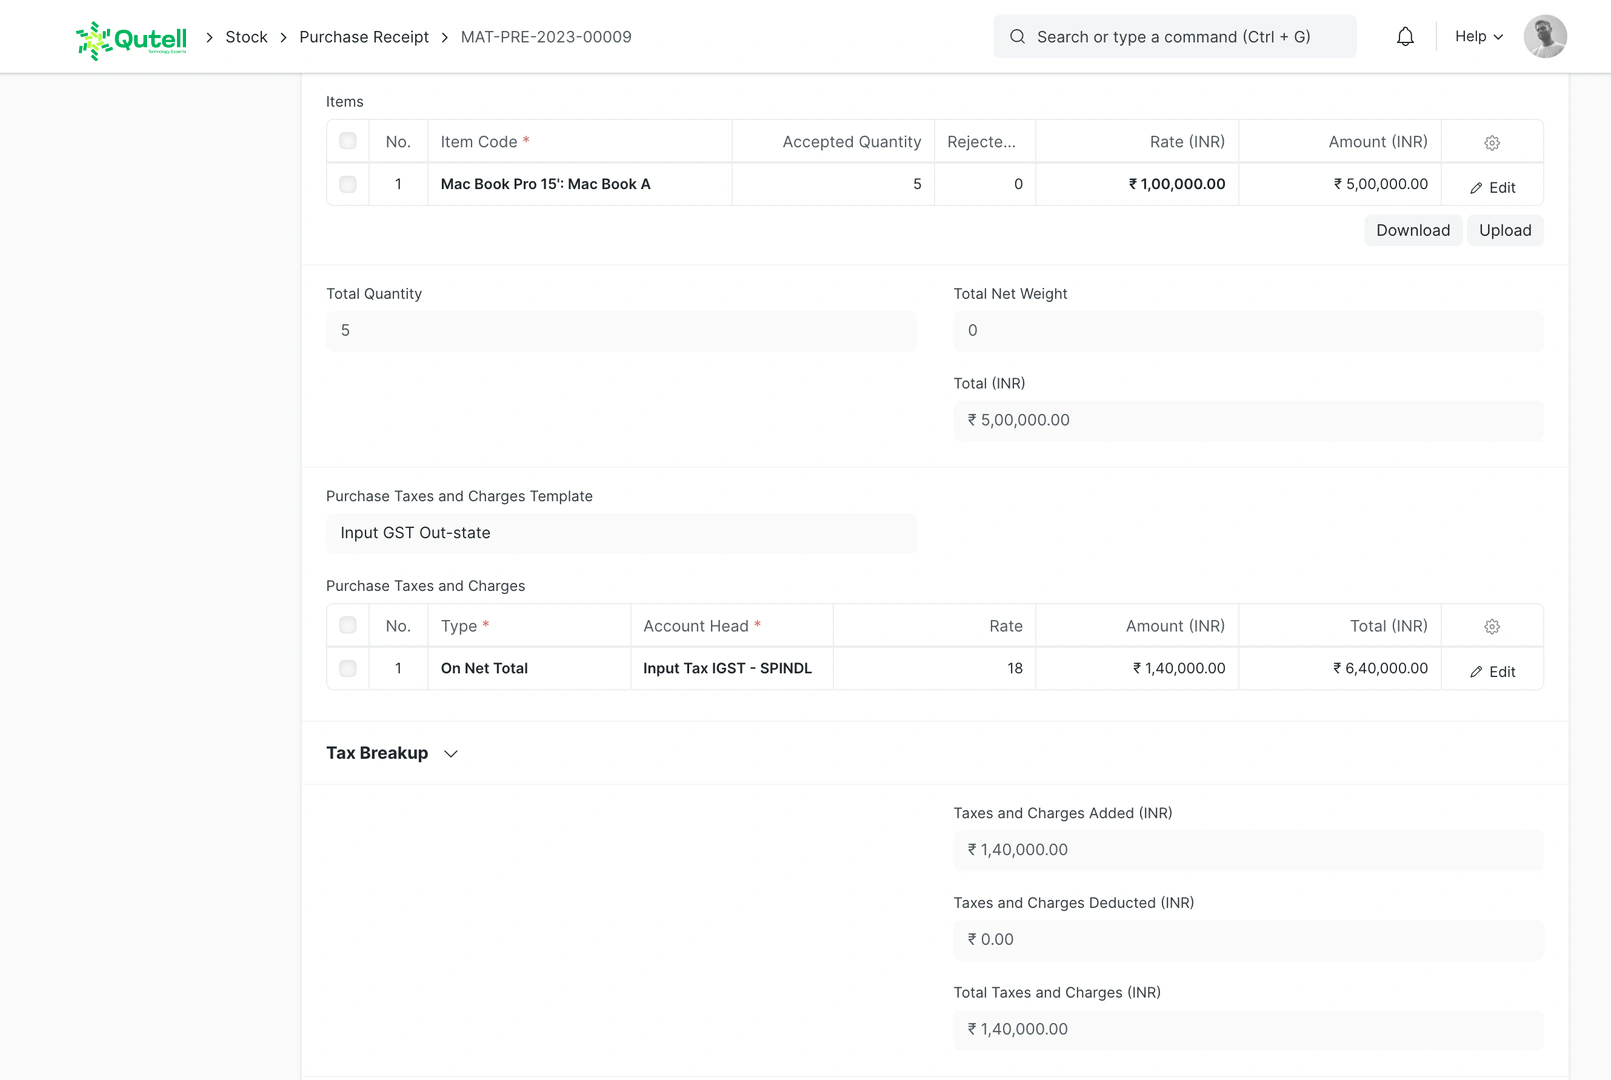Open the notifications bell
Screen dimensions: 1611x1080
tap(1405, 37)
